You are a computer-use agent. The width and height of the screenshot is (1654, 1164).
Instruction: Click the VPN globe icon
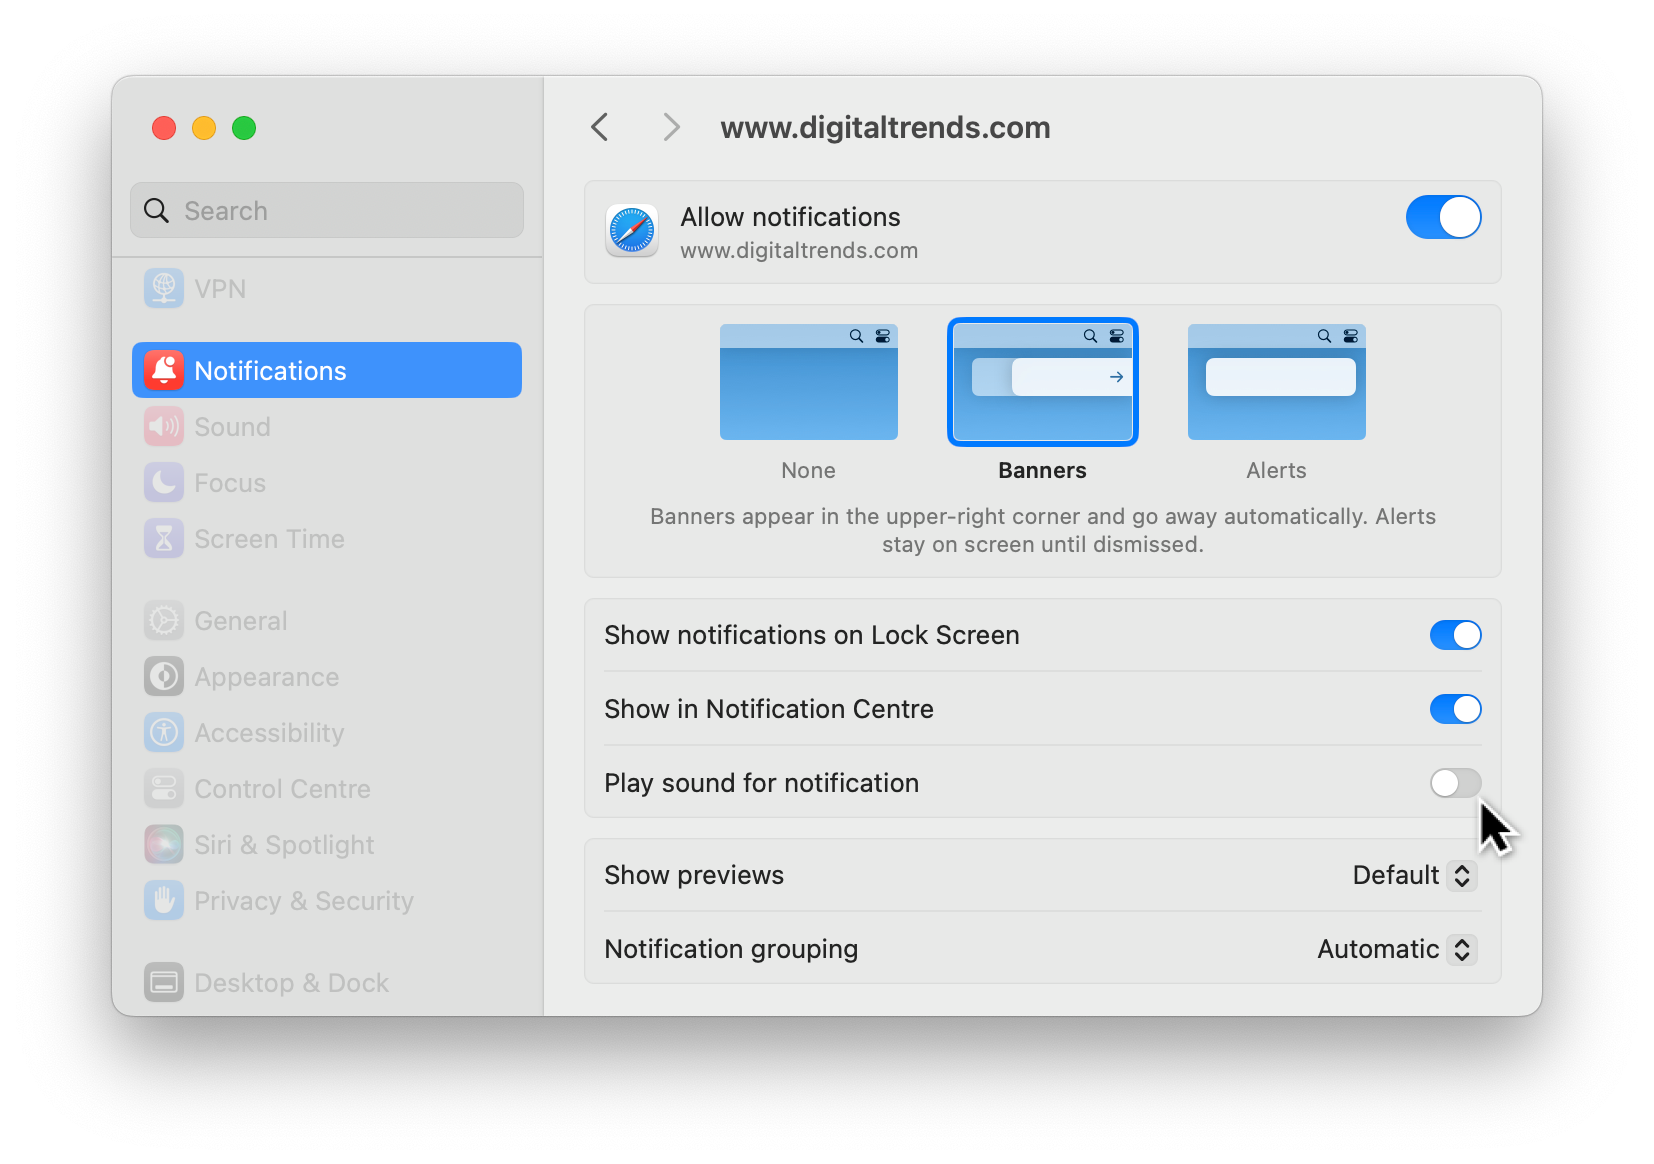point(164,289)
